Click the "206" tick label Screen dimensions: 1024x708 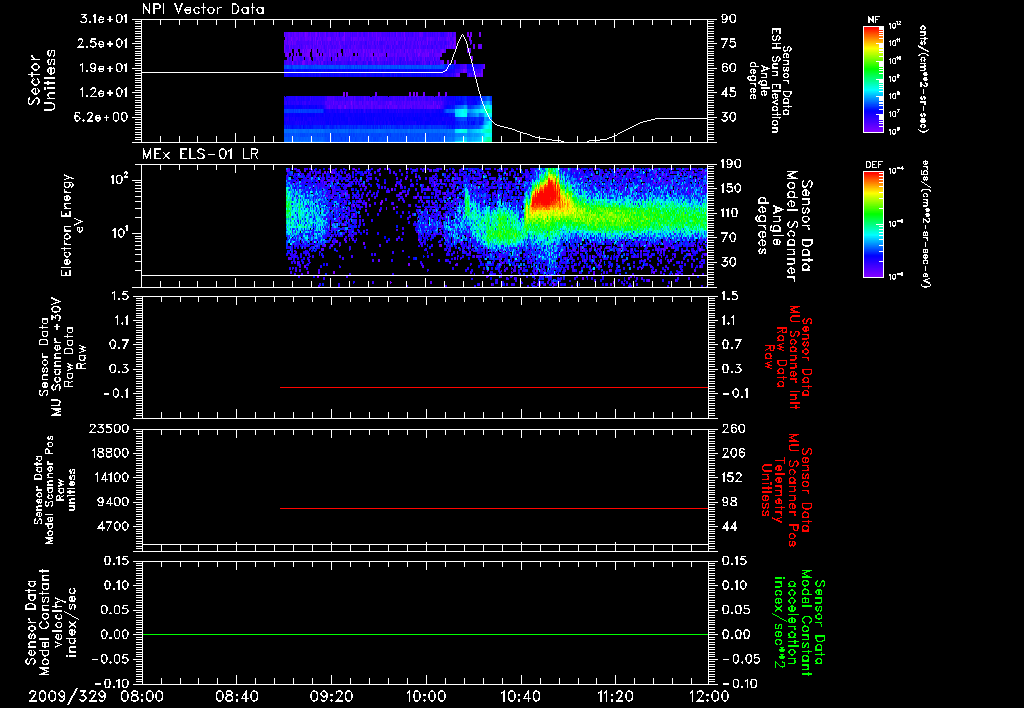(732, 453)
